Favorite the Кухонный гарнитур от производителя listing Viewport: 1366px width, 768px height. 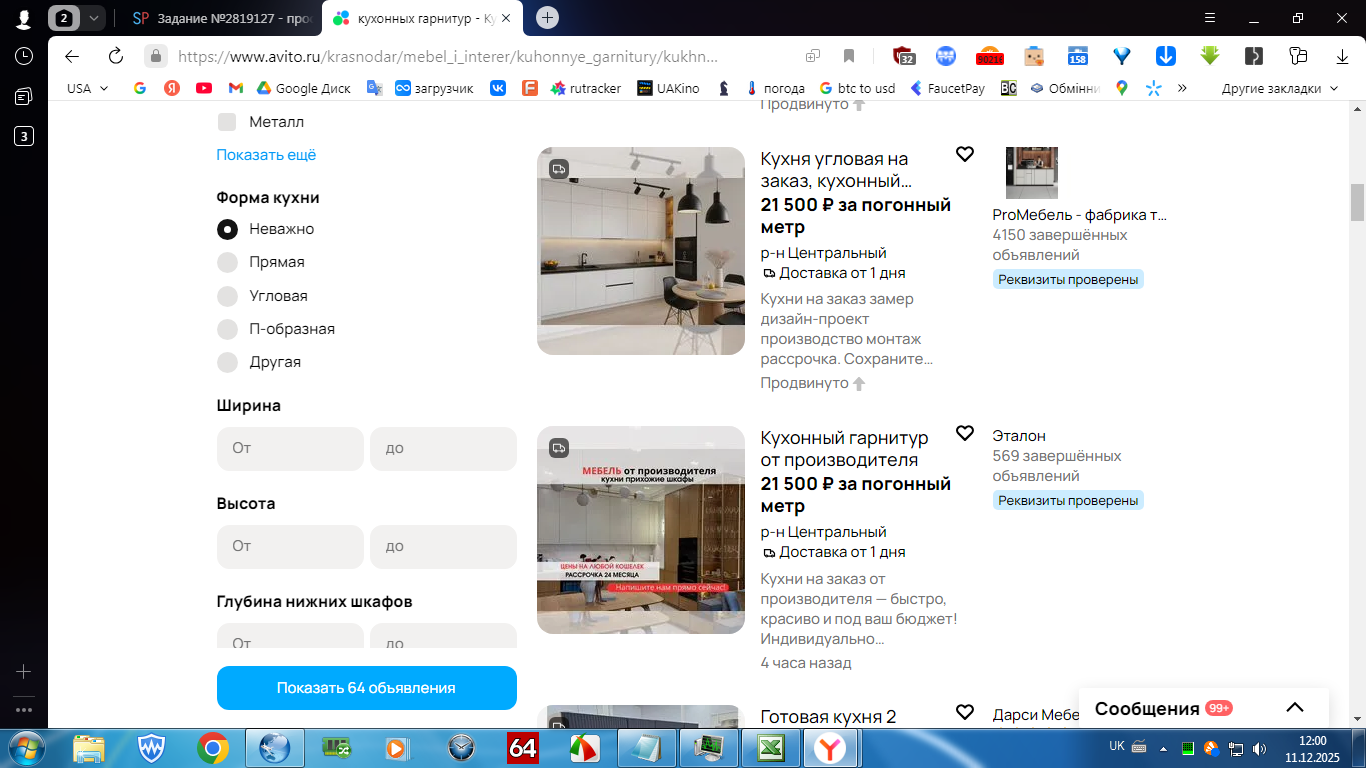pyautogui.click(x=964, y=433)
